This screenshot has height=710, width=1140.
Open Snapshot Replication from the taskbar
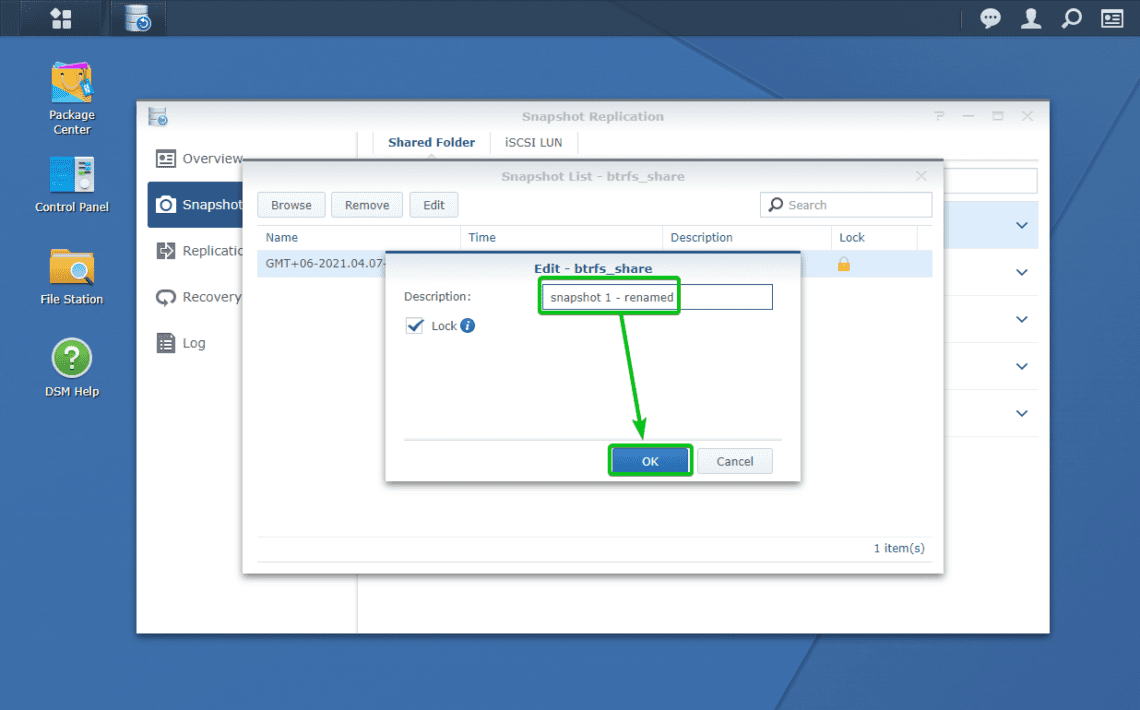click(137, 17)
